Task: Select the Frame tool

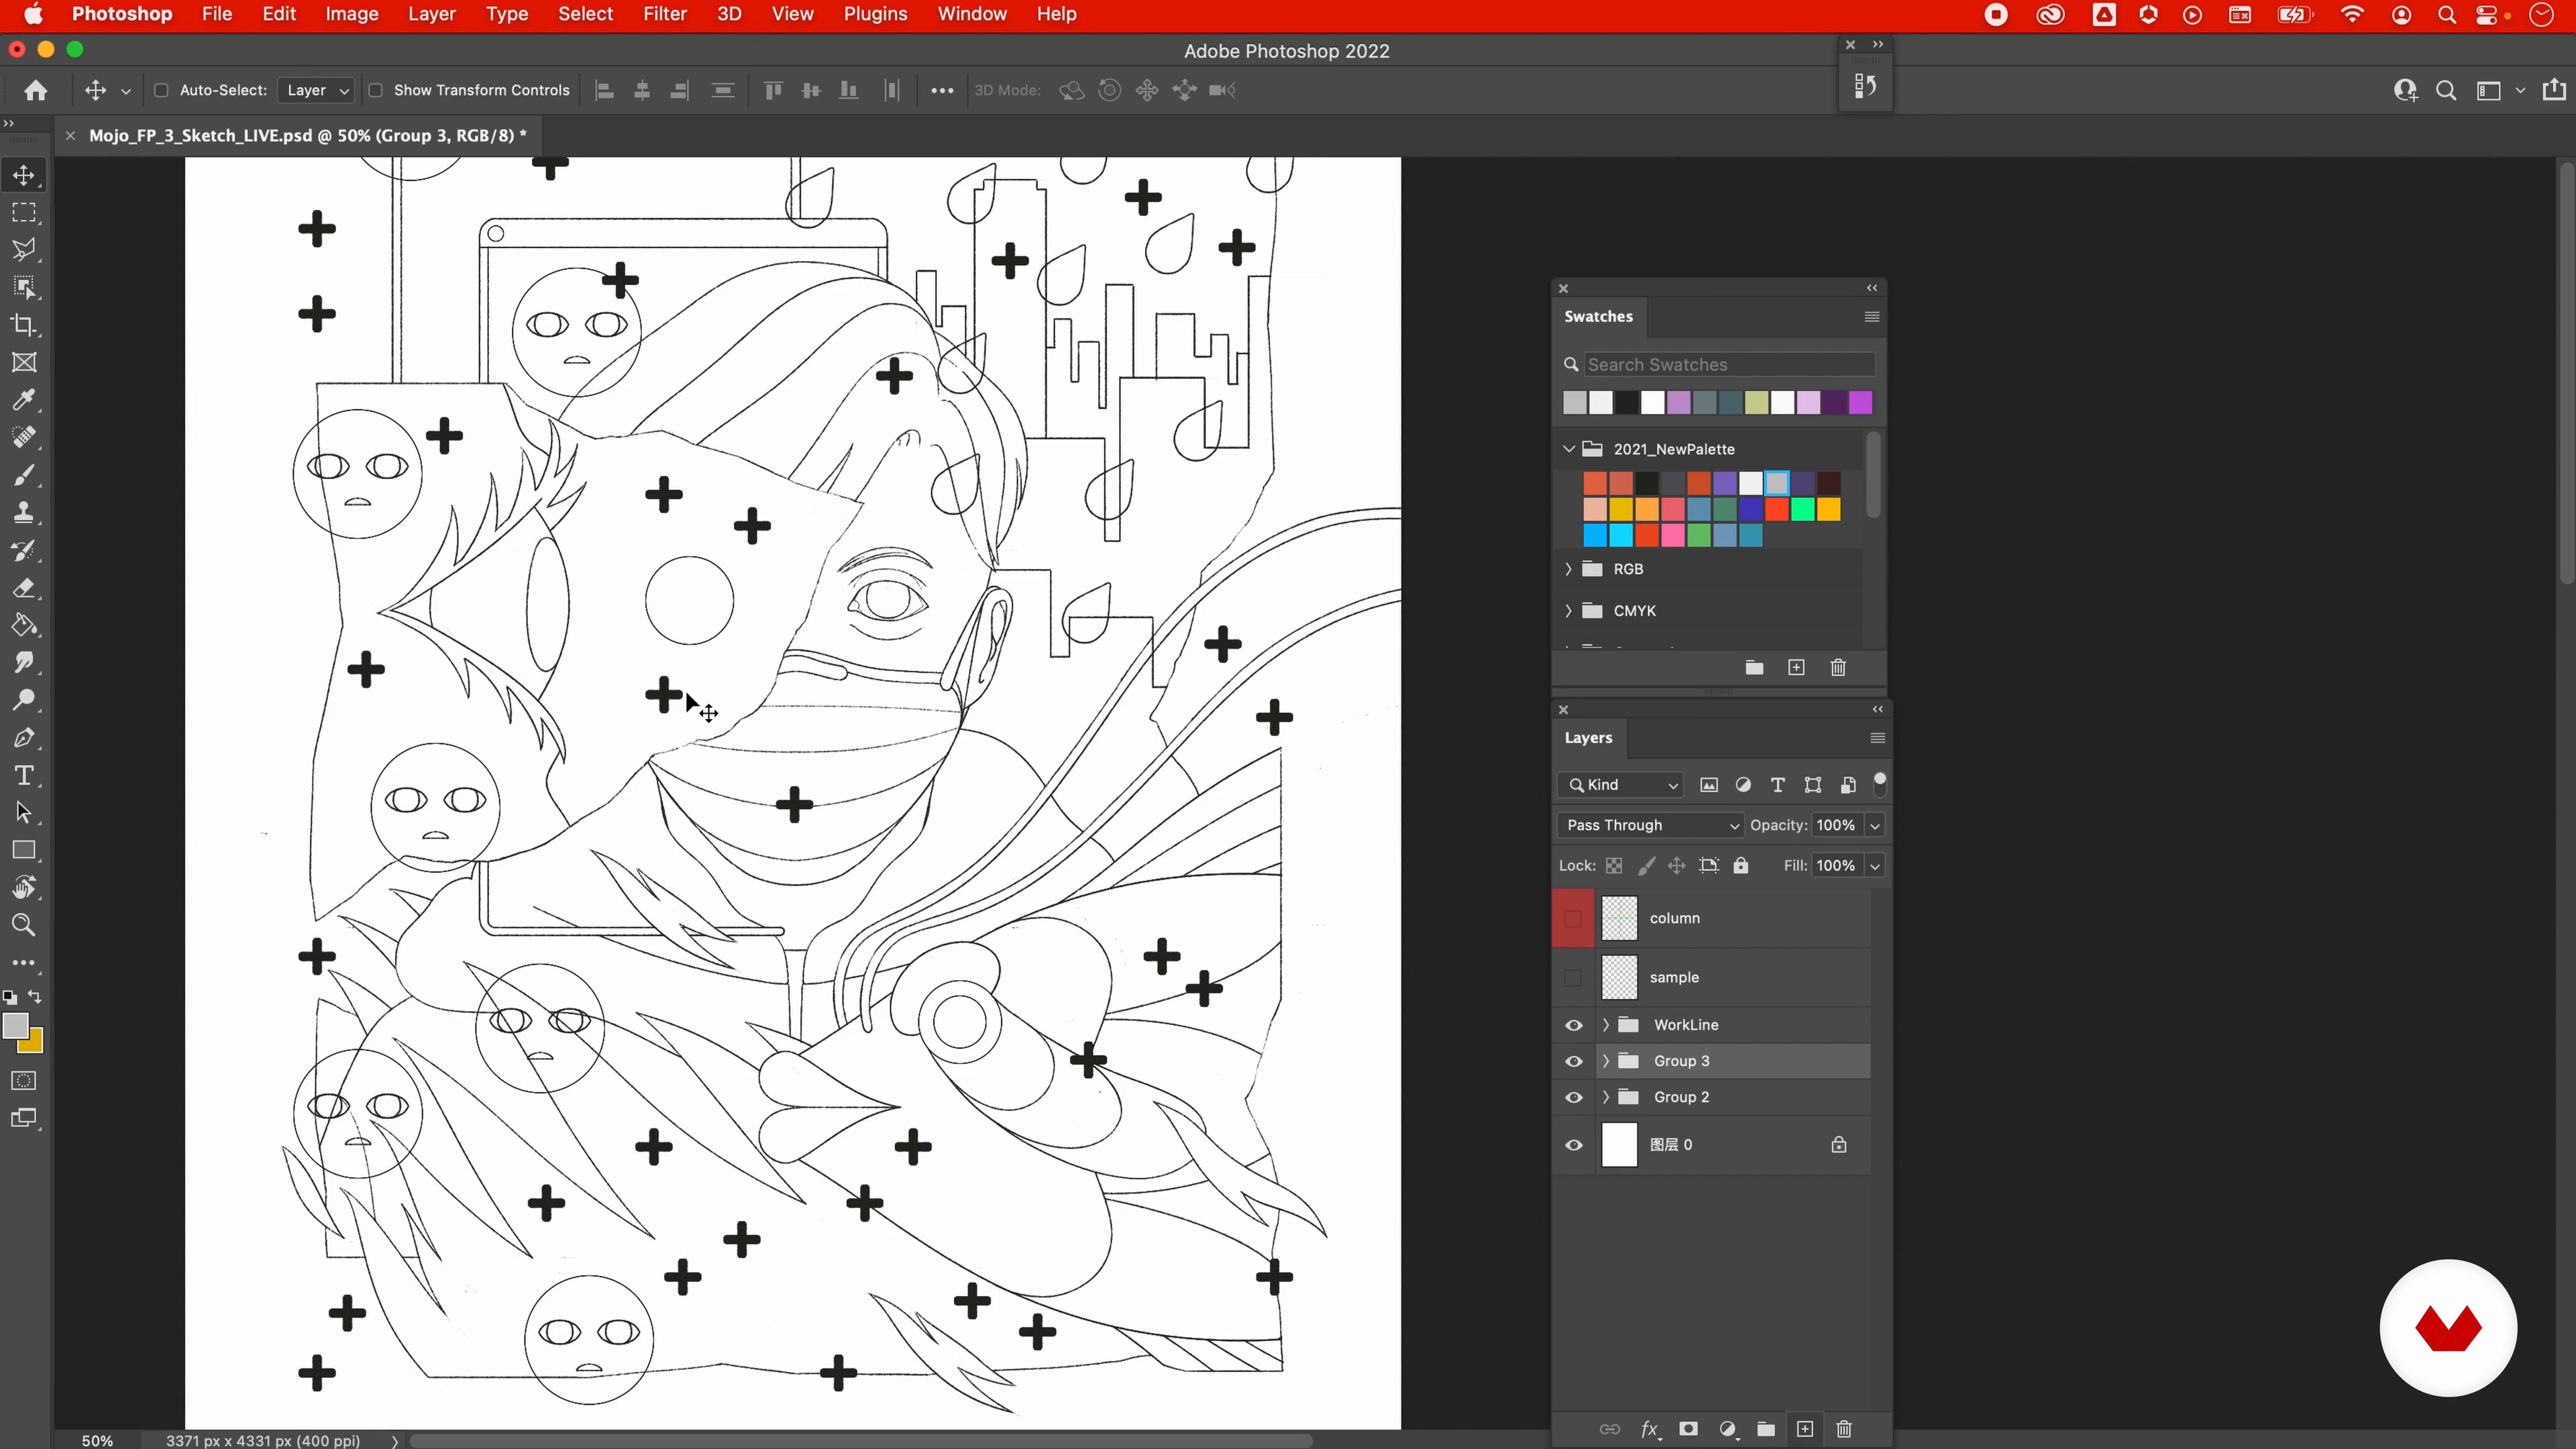Action: click(24, 363)
